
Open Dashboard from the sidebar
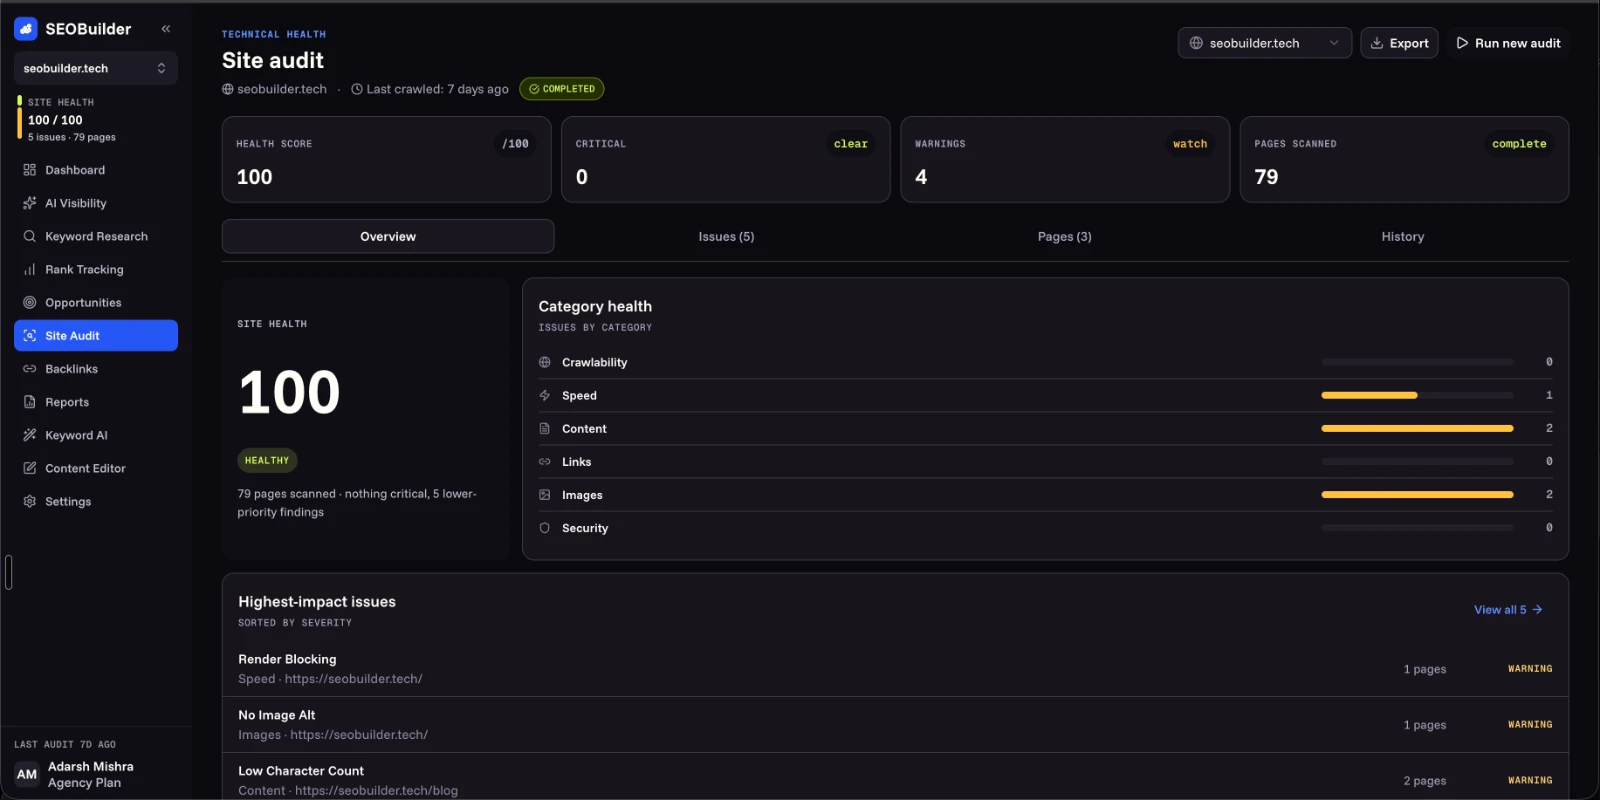[x=96, y=170]
